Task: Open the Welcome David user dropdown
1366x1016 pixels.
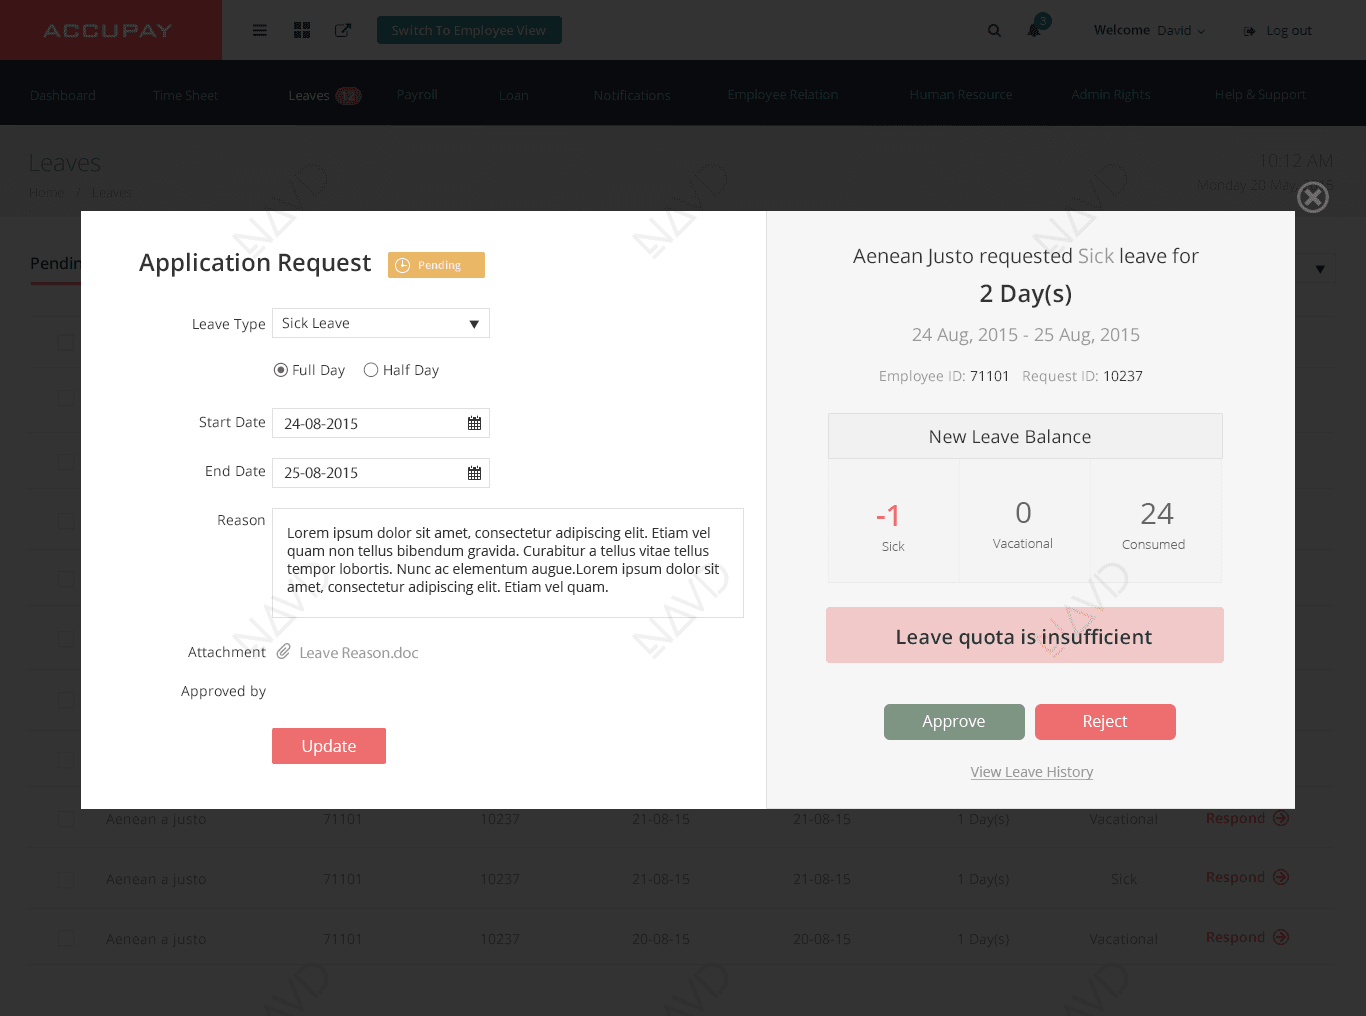Action: point(1150,31)
